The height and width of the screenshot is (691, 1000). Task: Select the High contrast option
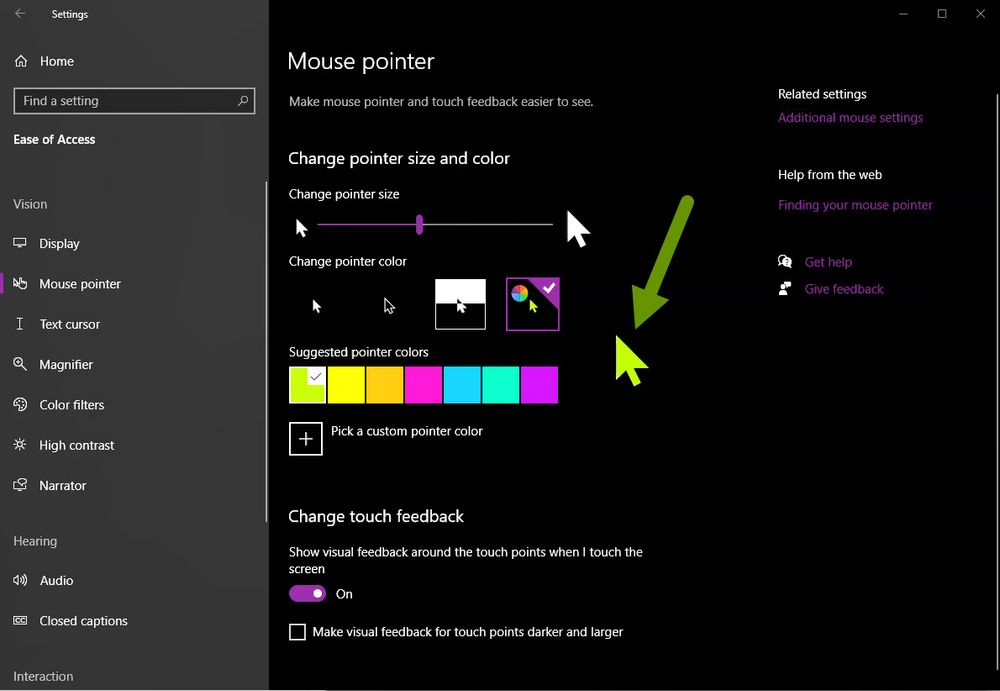pyautogui.click(x=75, y=445)
